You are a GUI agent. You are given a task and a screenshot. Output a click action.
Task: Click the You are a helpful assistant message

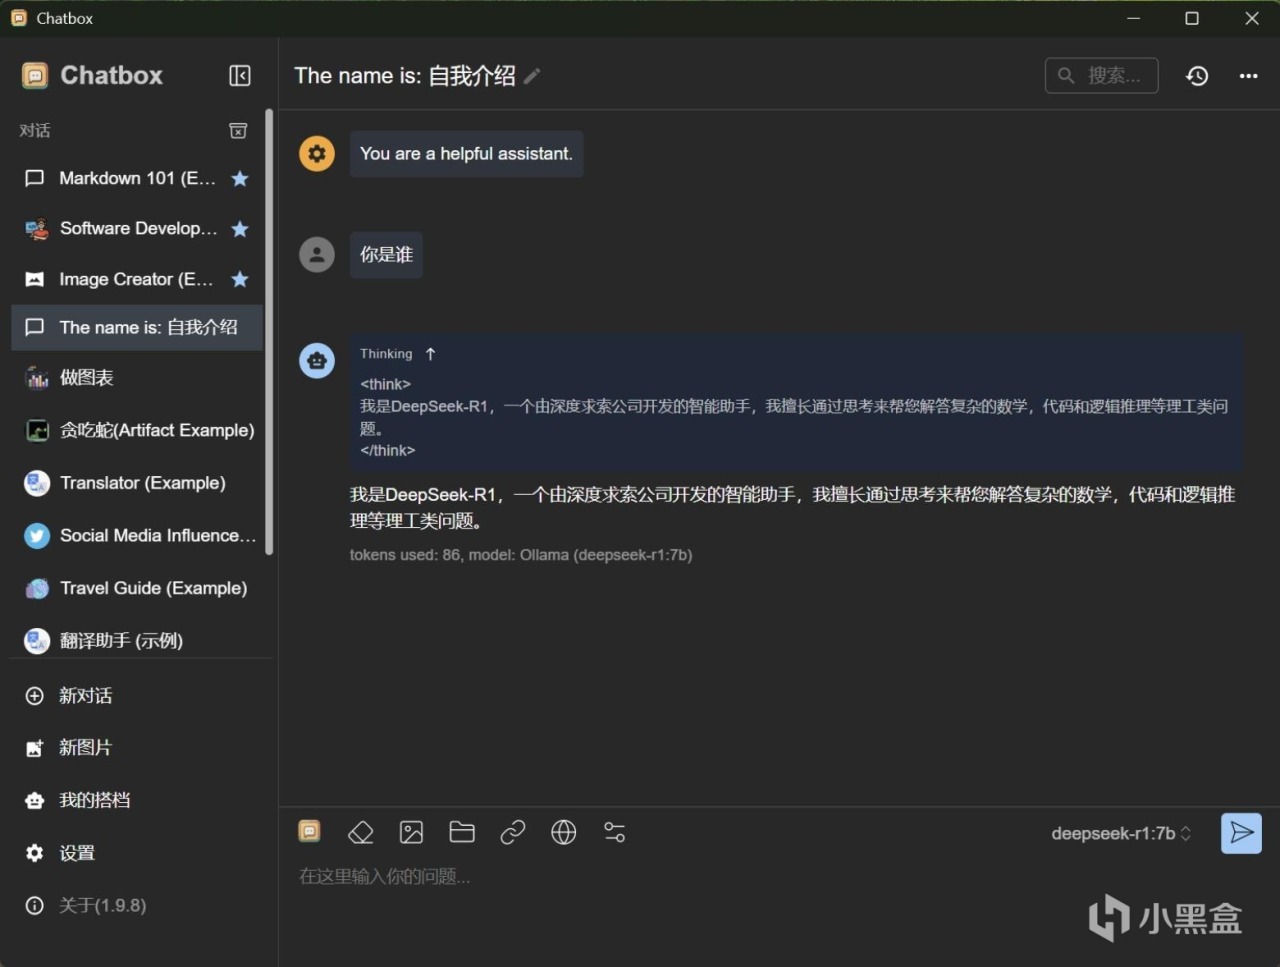pyautogui.click(x=466, y=154)
